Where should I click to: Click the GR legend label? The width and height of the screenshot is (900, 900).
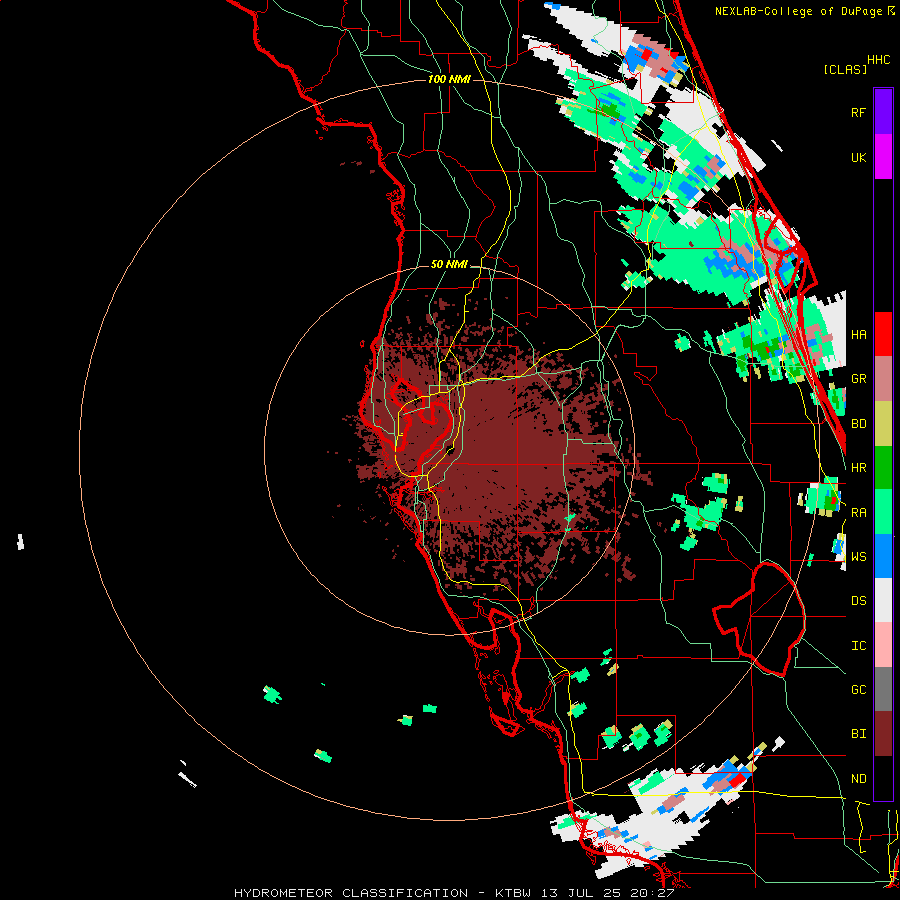[x=858, y=379]
